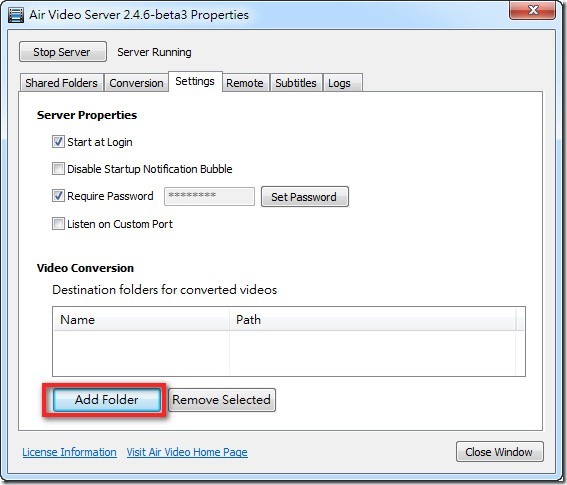Uncheck Start at Login
Viewport: 567px width, 485px height.
click(58, 142)
